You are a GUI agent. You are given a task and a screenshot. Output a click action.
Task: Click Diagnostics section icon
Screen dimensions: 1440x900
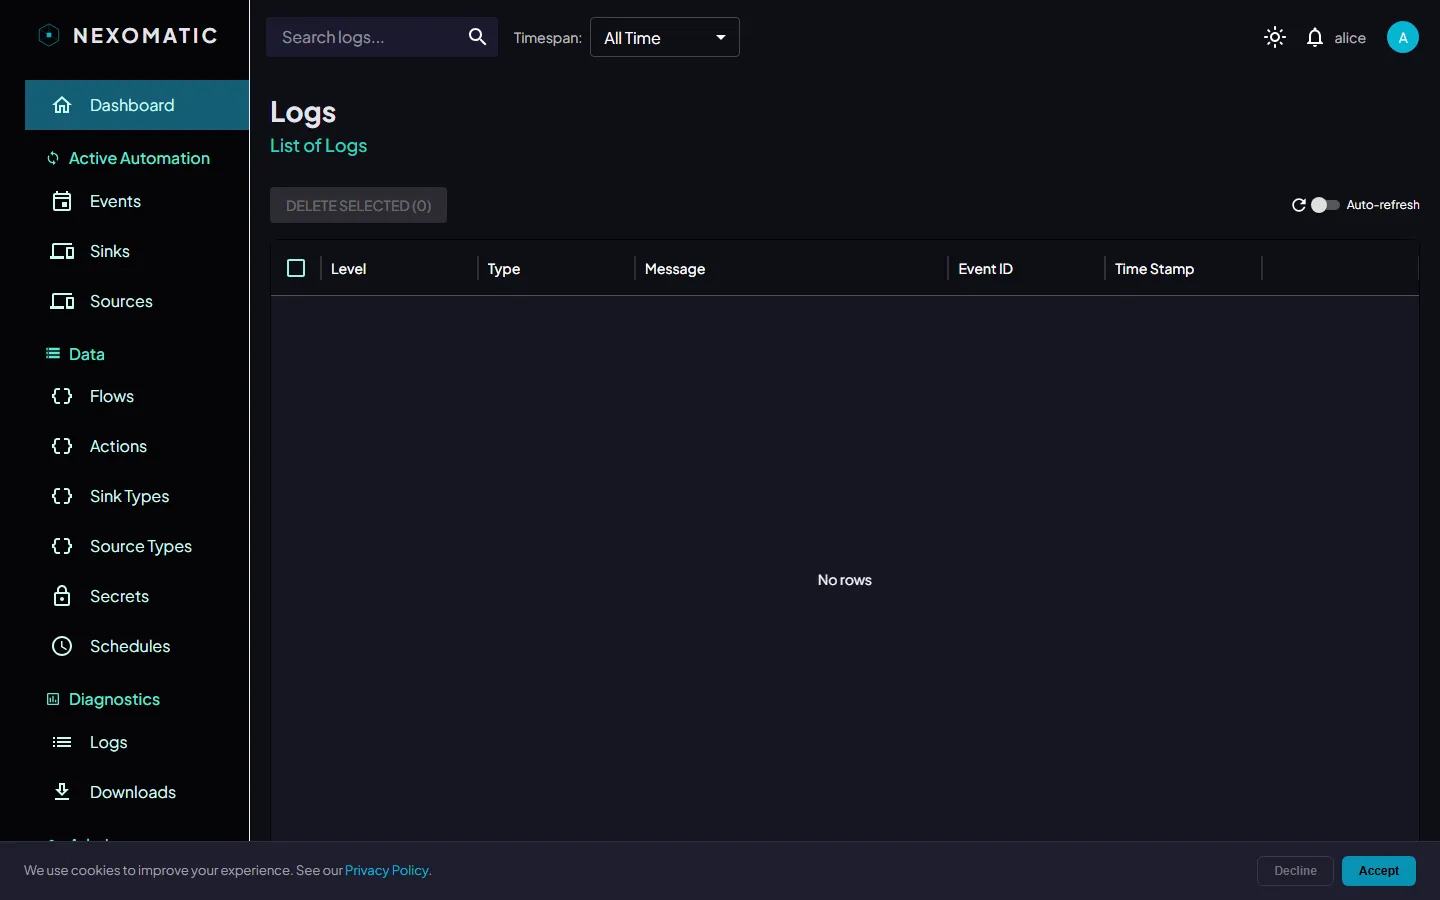pos(53,699)
